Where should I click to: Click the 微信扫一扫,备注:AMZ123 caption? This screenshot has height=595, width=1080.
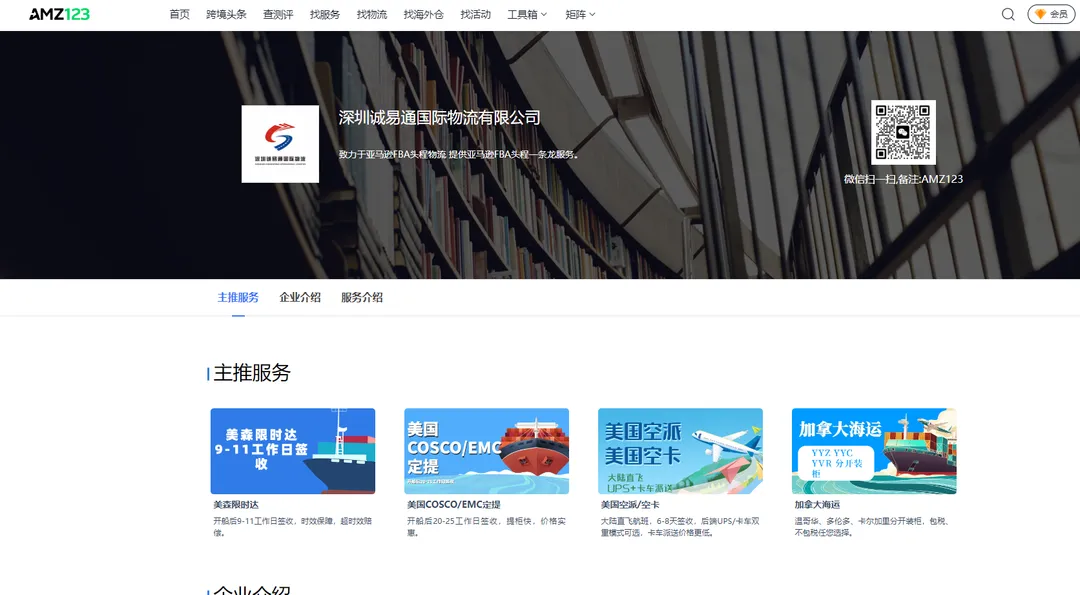903,179
